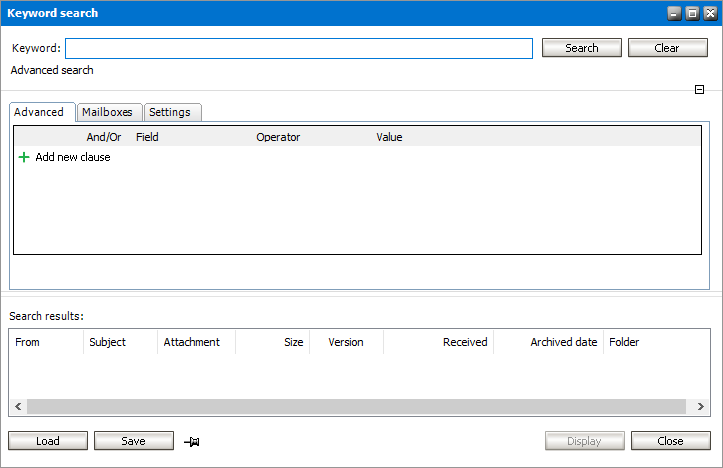Click the green plus Add new clause icon
Screen dimensions: 723x468
tap(24, 157)
